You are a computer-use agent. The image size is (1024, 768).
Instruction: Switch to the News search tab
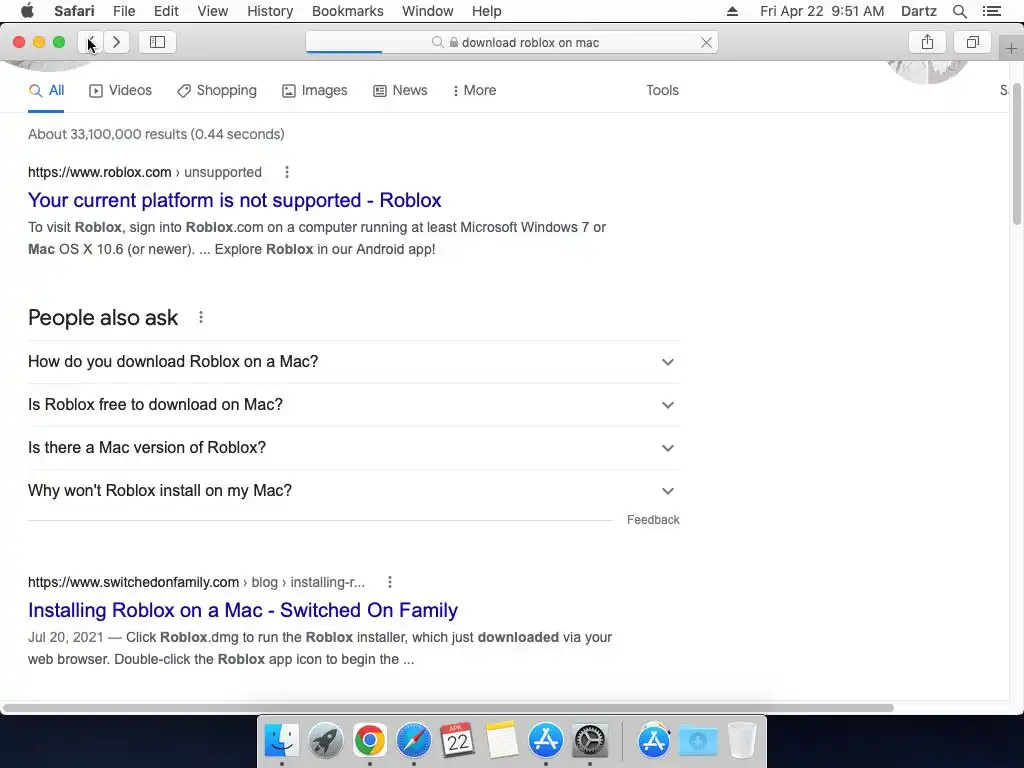[400, 91]
